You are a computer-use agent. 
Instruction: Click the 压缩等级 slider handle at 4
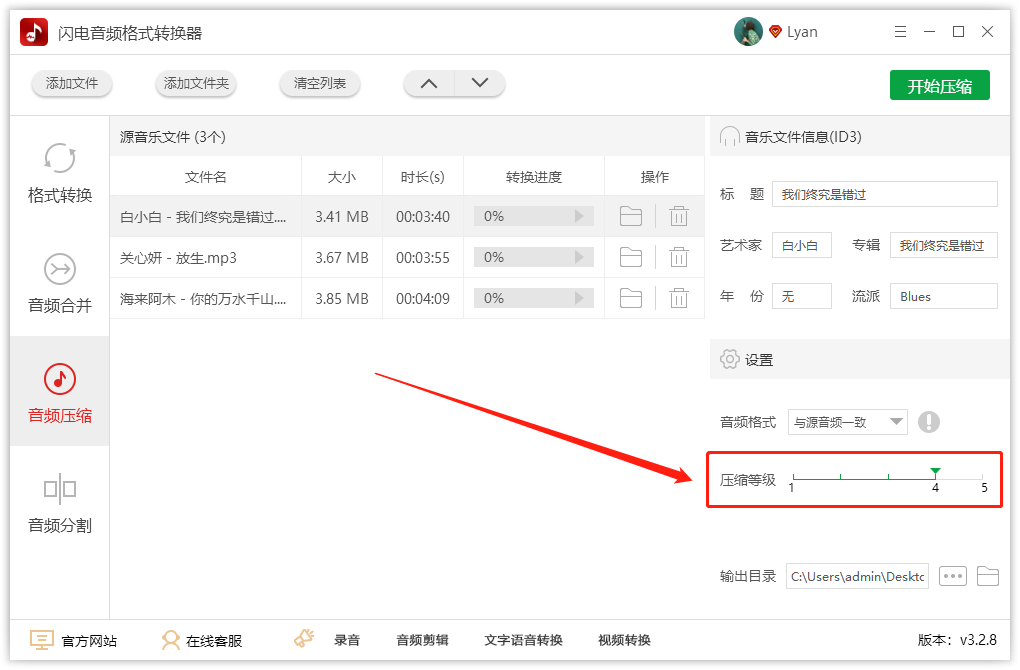coord(935,472)
